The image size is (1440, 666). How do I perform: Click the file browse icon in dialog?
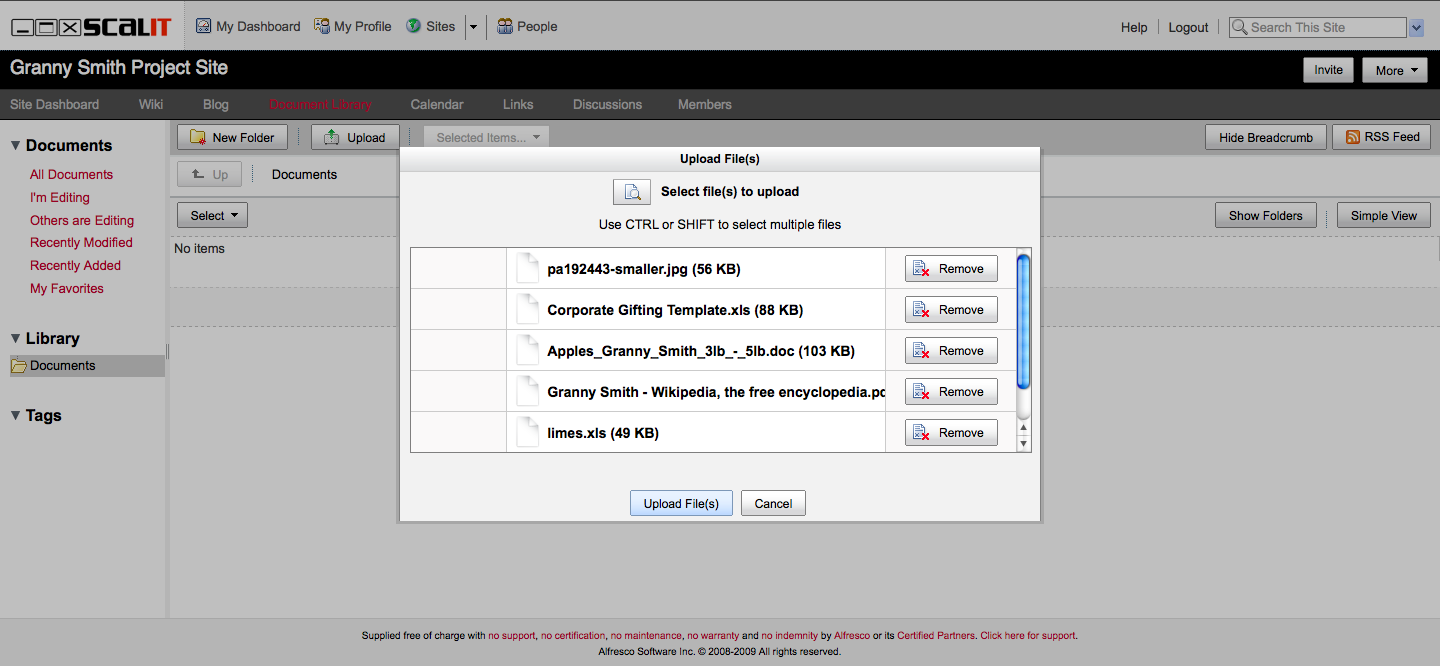pos(632,192)
